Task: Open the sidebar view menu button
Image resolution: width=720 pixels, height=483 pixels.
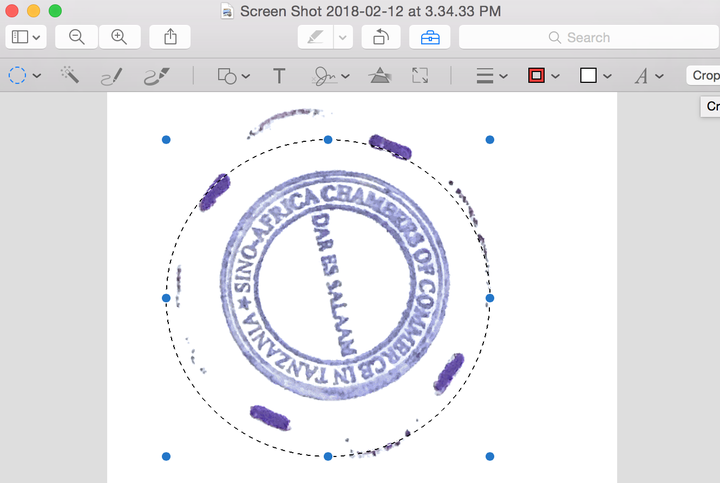Action: [x=26, y=37]
